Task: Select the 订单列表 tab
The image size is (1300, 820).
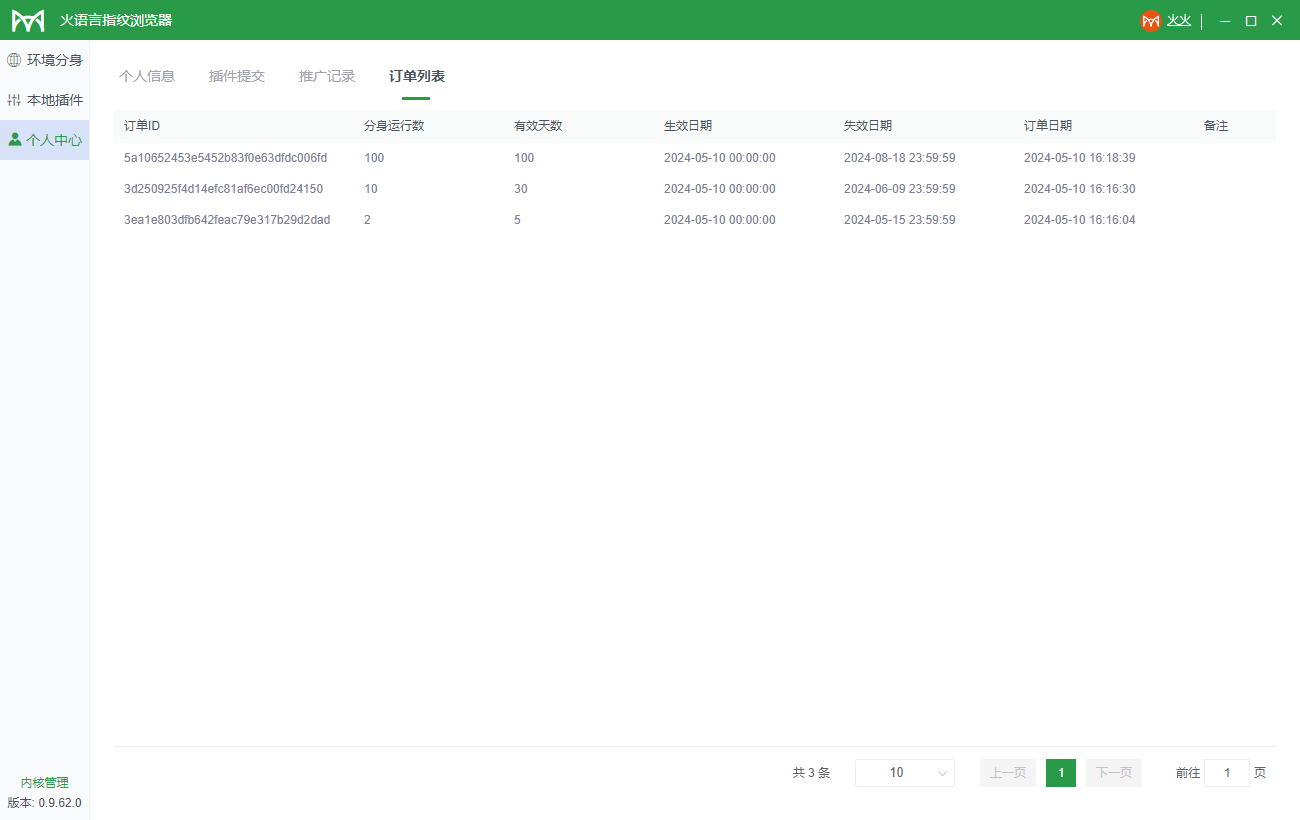Action: pos(417,76)
